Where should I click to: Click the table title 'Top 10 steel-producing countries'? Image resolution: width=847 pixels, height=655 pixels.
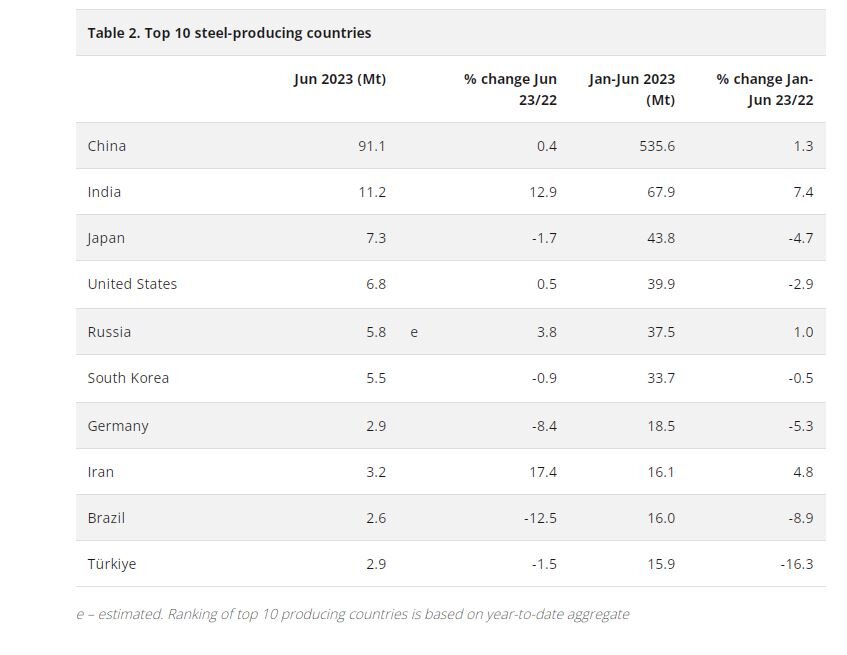[229, 33]
